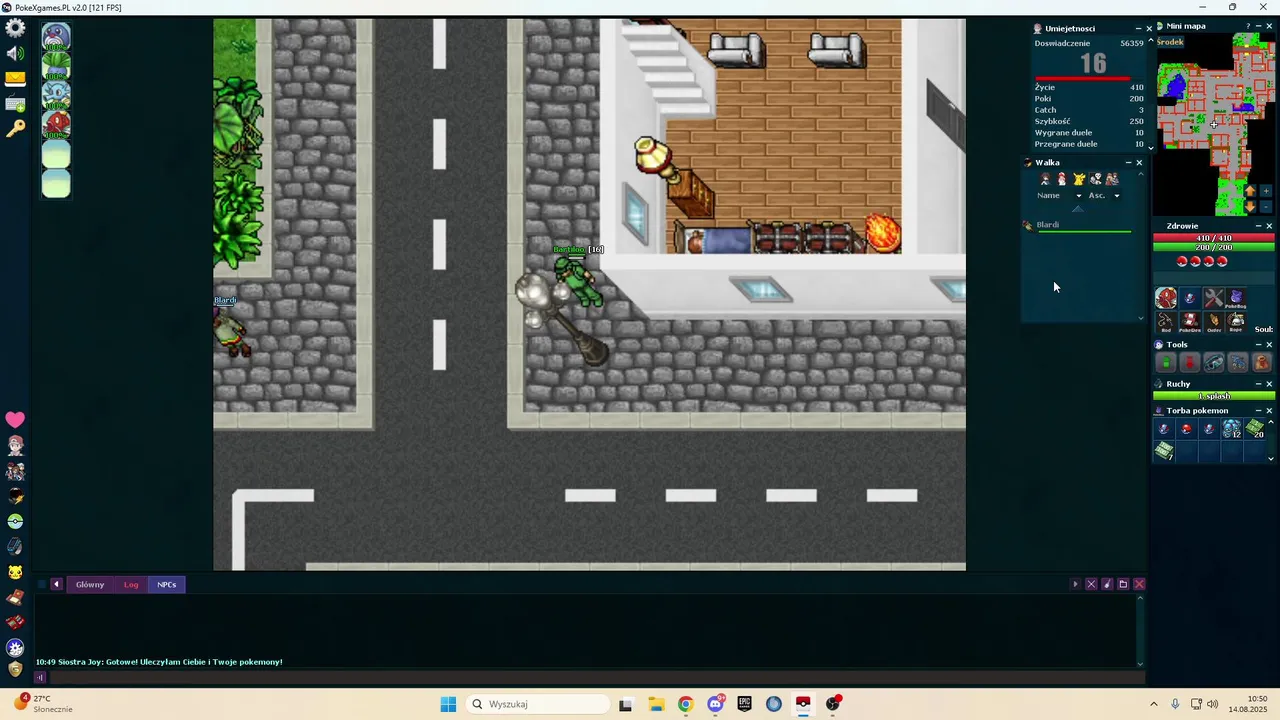Screen dimensions: 1280x720
Task: Mute game sound with speaker icon
Action: 15,54
